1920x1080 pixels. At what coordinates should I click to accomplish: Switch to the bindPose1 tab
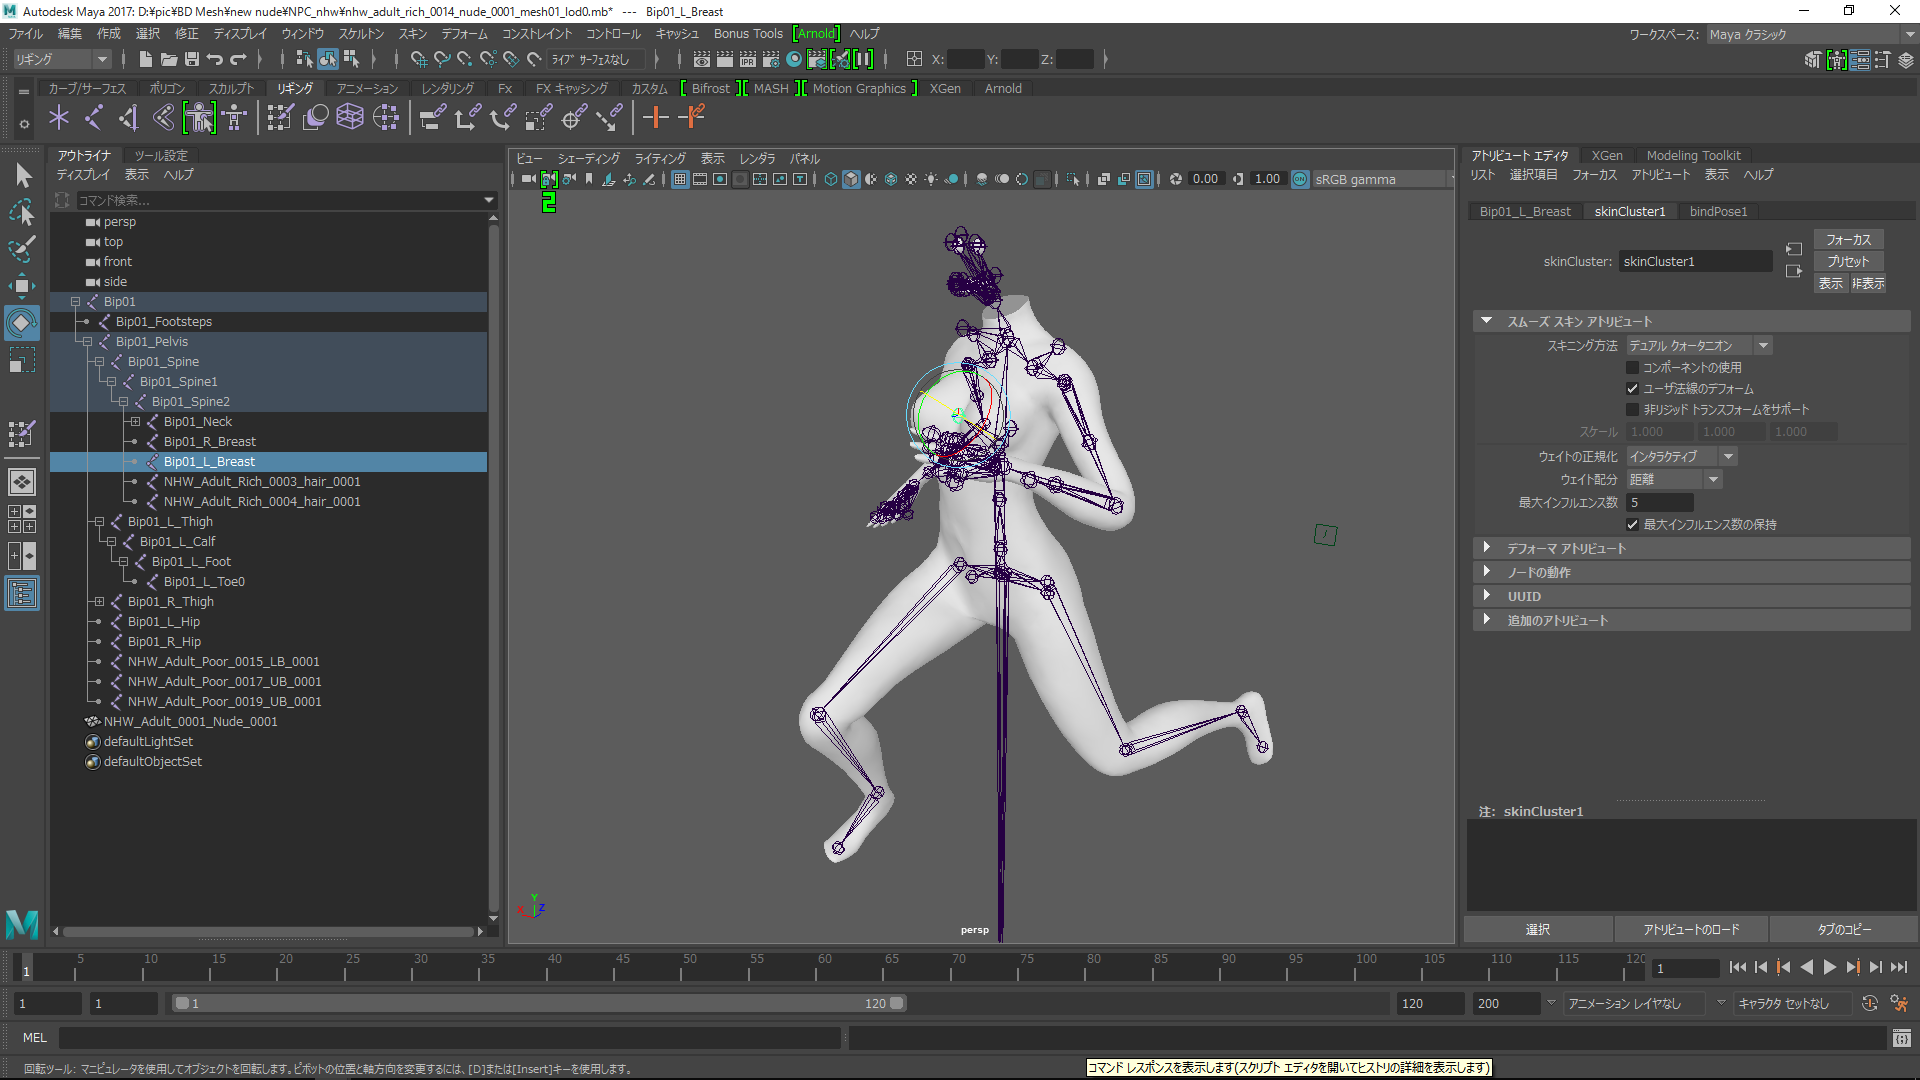coord(1718,211)
